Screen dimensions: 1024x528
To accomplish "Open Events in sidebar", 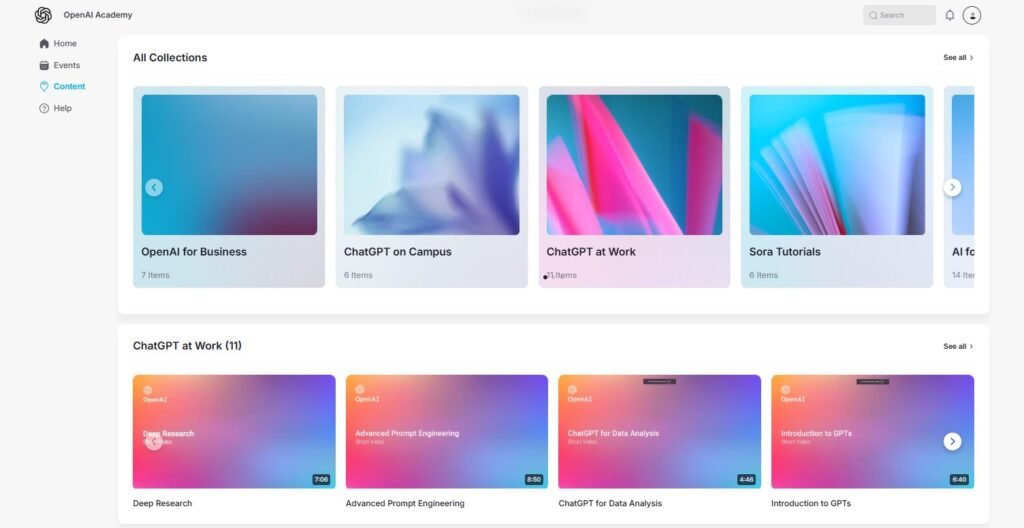I will pyautogui.click(x=59, y=65).
